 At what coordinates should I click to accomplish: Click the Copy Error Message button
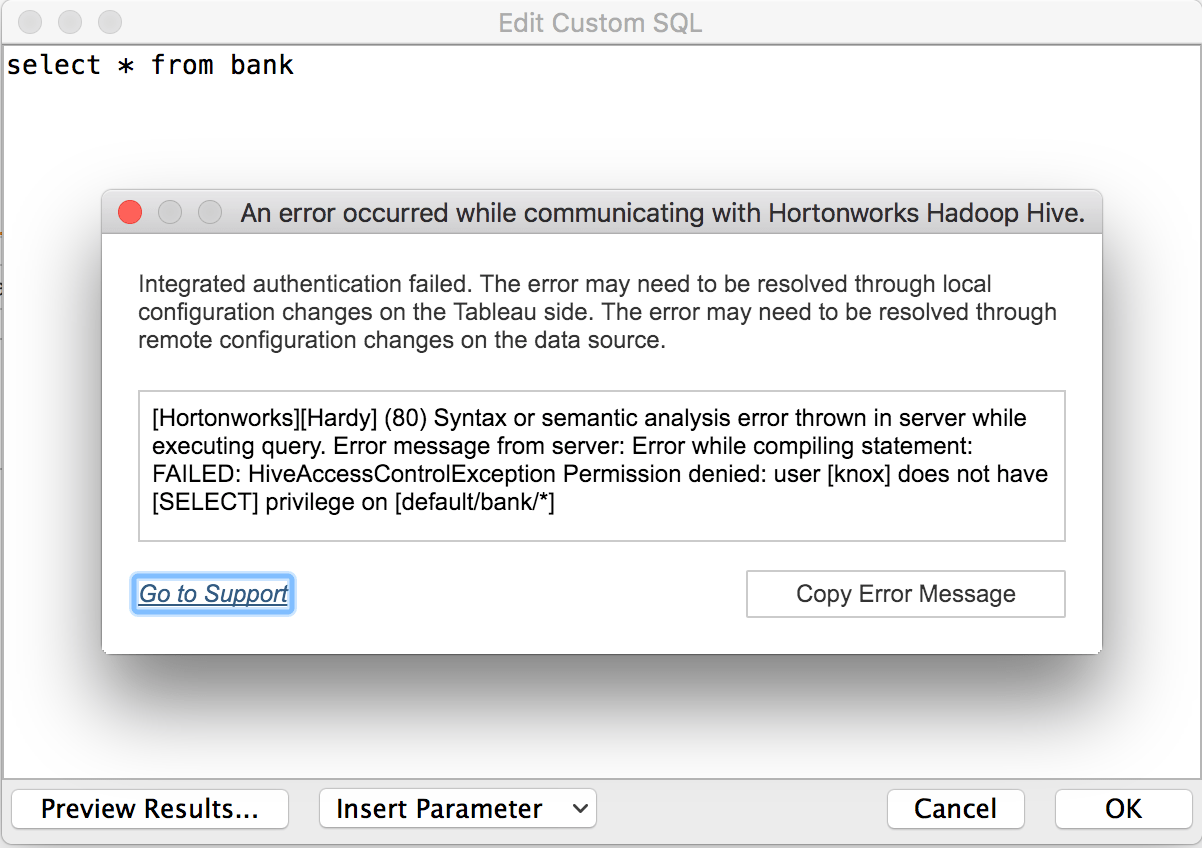(x=905, y=594)
